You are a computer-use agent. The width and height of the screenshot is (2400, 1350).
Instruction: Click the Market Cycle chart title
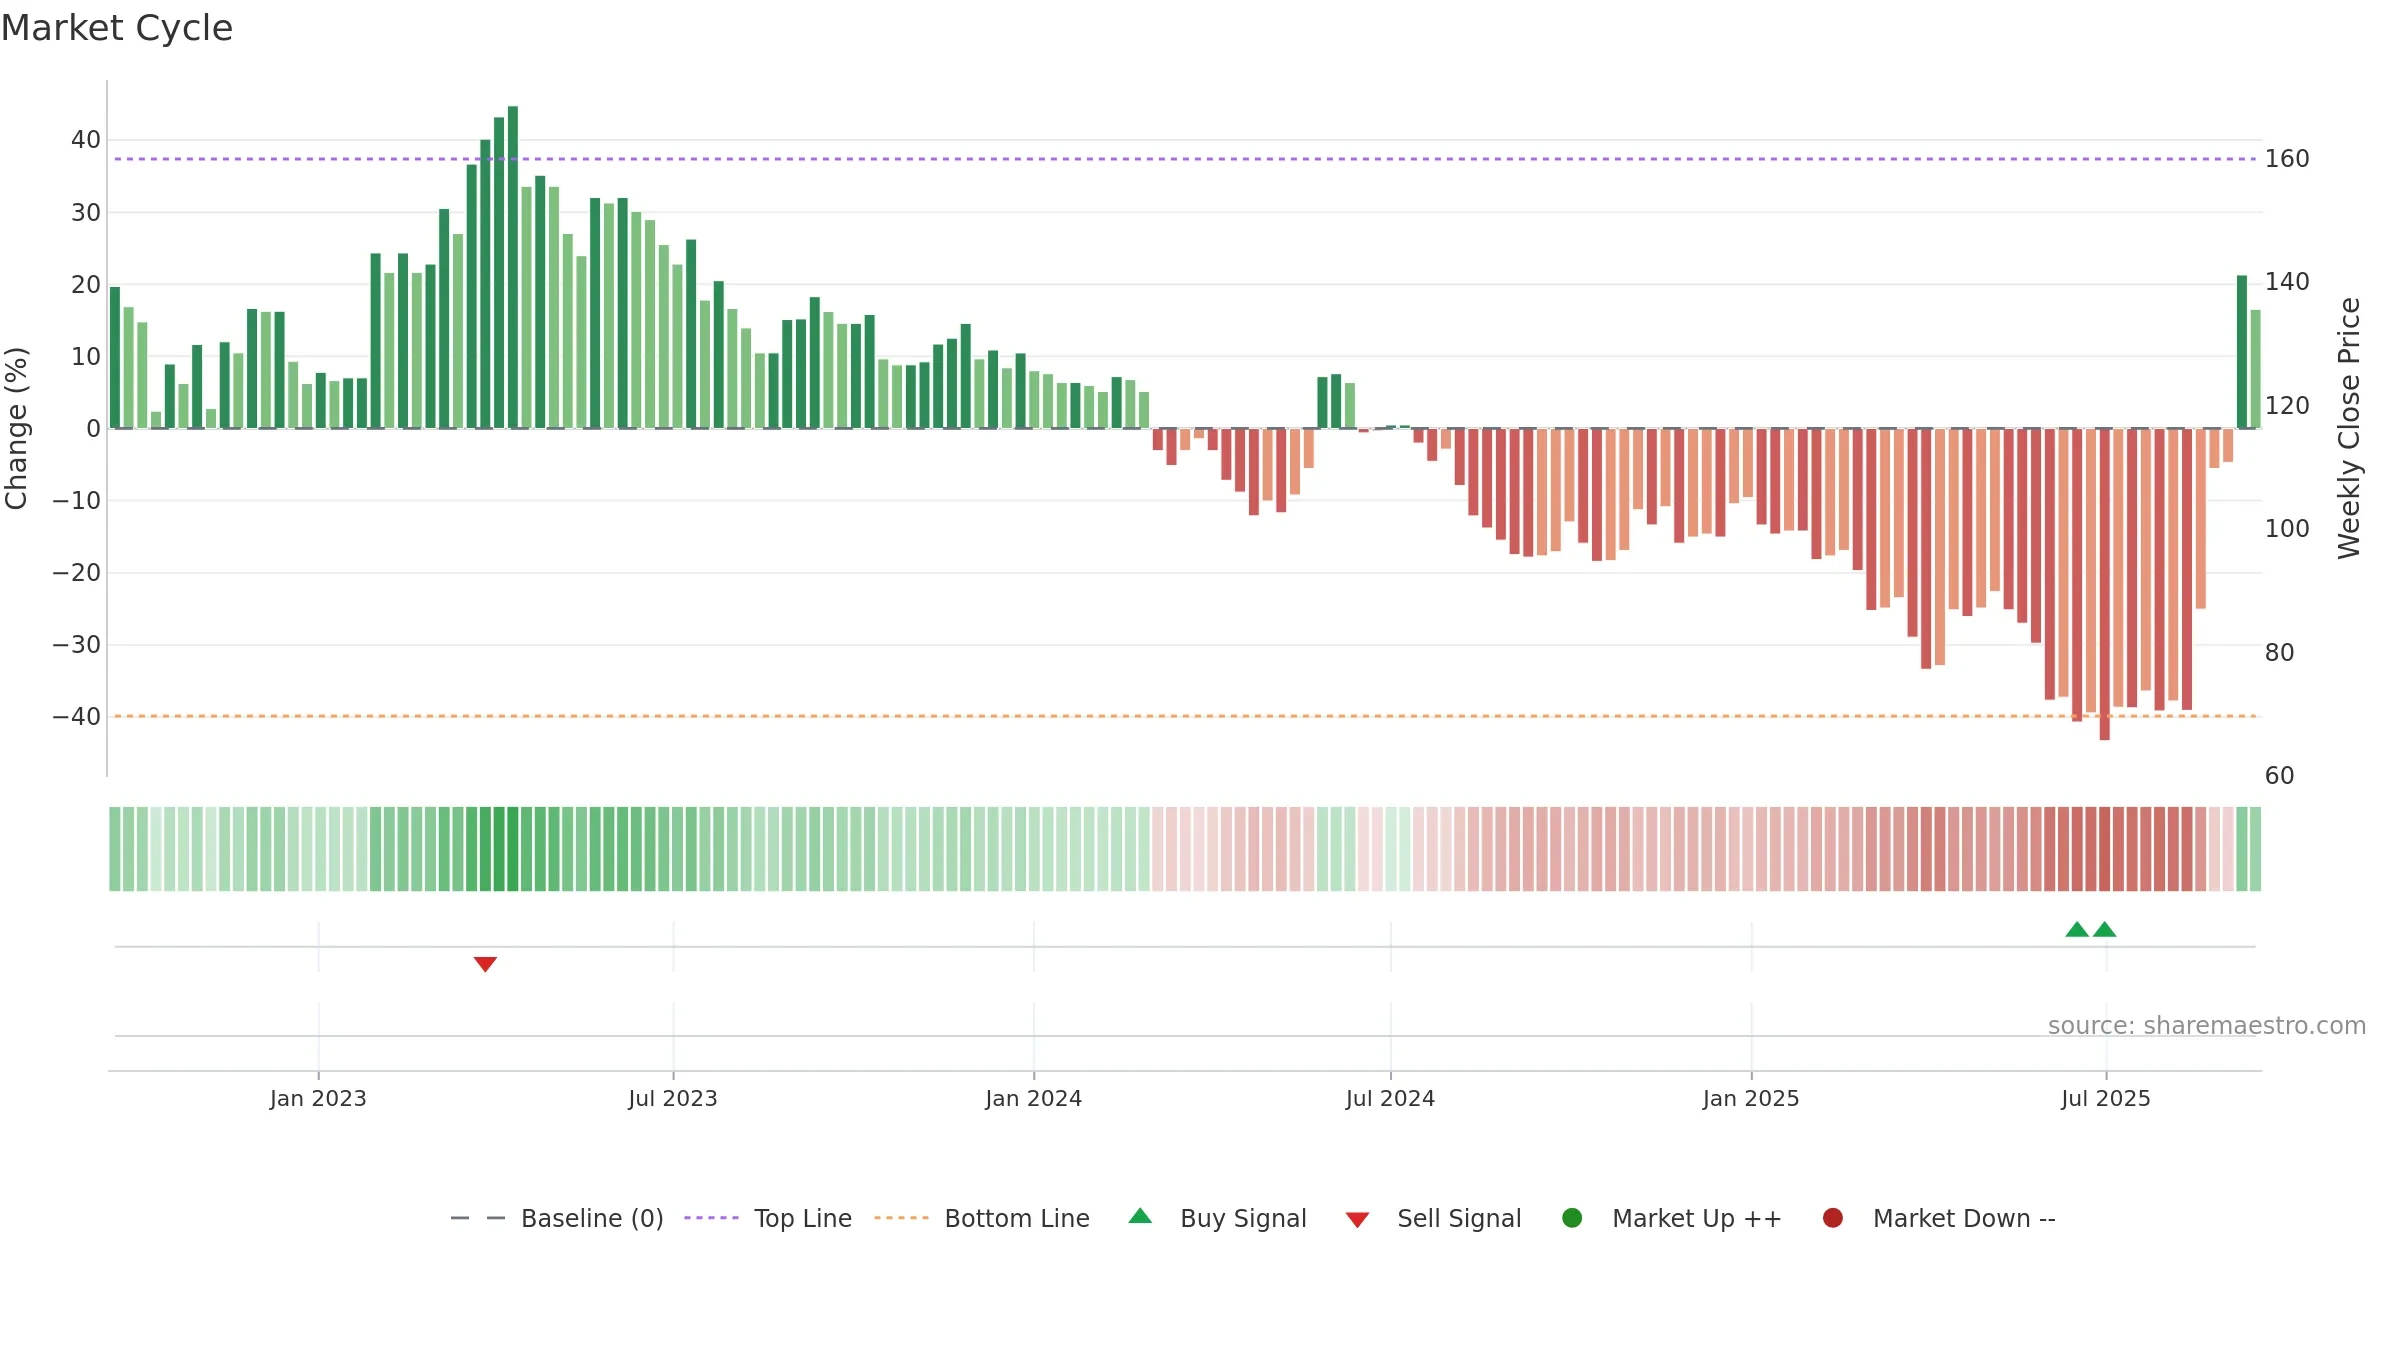tap(117, 28)
